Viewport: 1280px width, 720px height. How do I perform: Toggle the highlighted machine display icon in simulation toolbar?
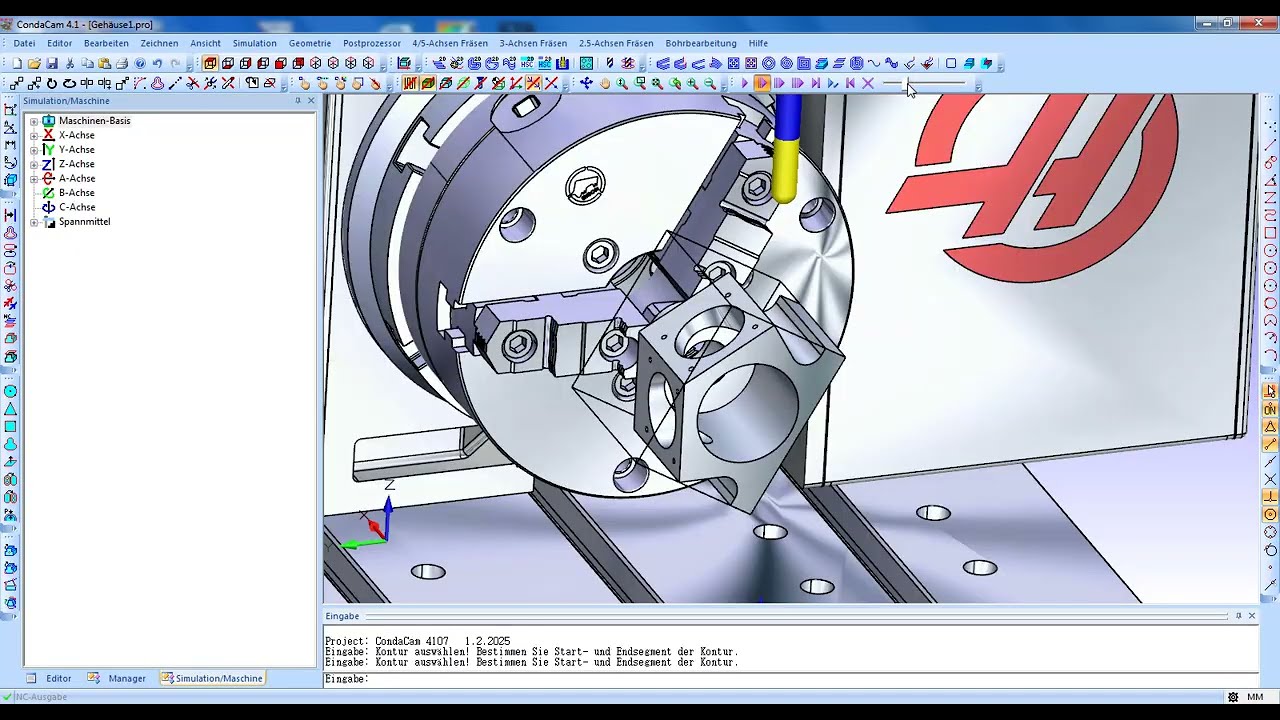coord(410,84)
